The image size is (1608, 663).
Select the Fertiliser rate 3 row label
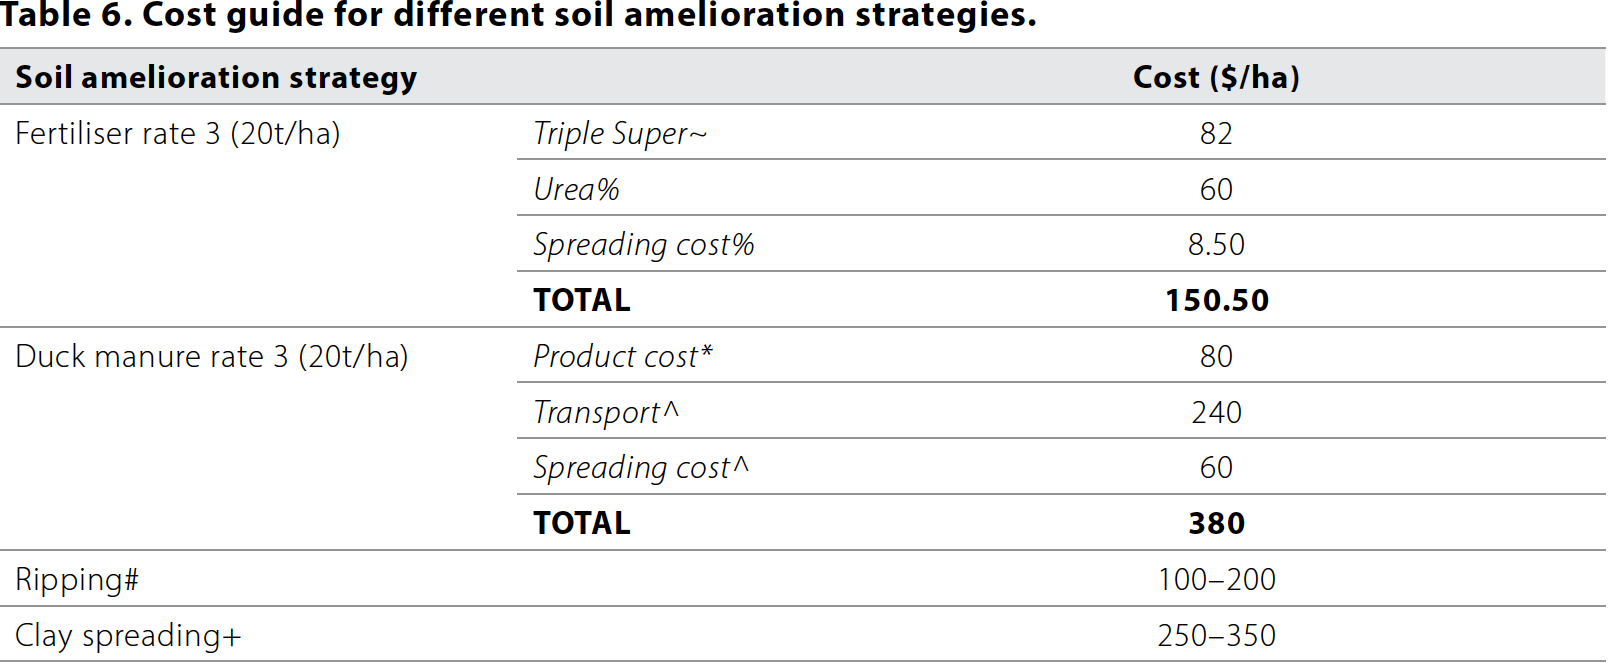click(x=178, y=134)
